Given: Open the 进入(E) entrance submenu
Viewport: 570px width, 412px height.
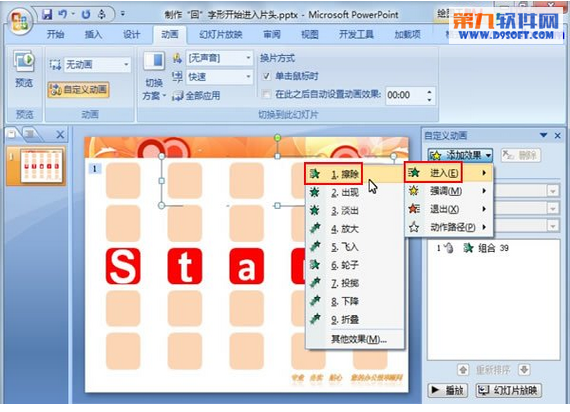Looking at the screenshot, I should click(449, 173).
